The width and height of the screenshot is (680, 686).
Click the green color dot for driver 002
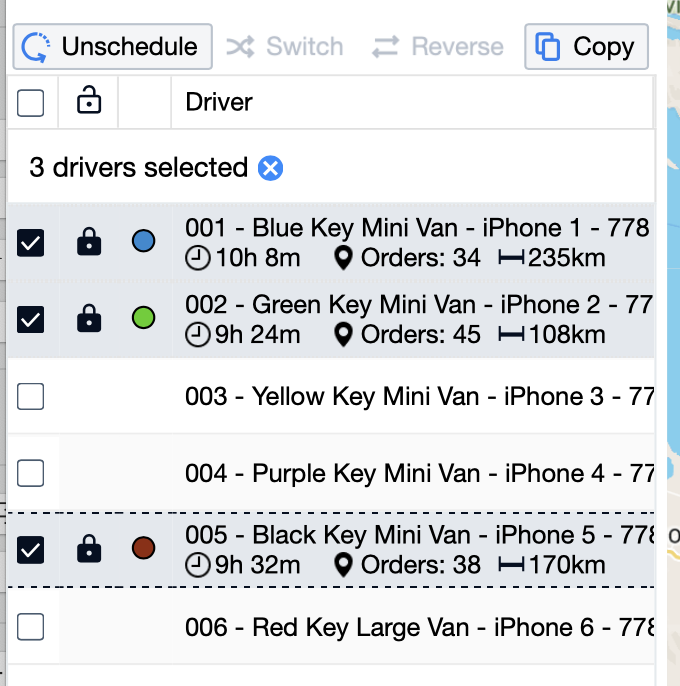click(144, 318)
